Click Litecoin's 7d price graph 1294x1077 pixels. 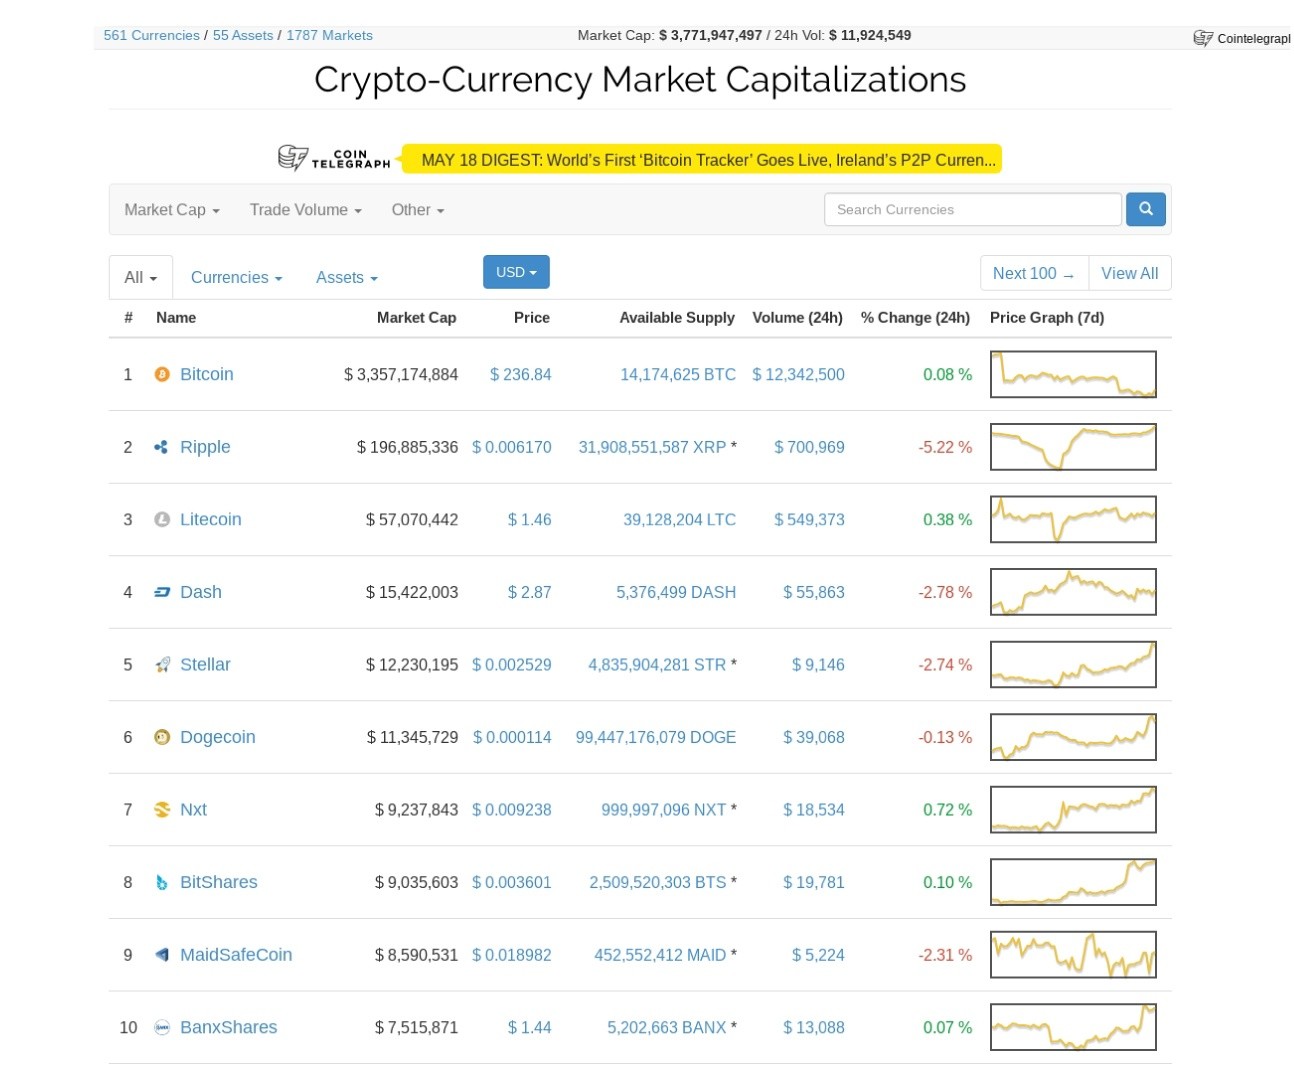tap(1073, 519)
